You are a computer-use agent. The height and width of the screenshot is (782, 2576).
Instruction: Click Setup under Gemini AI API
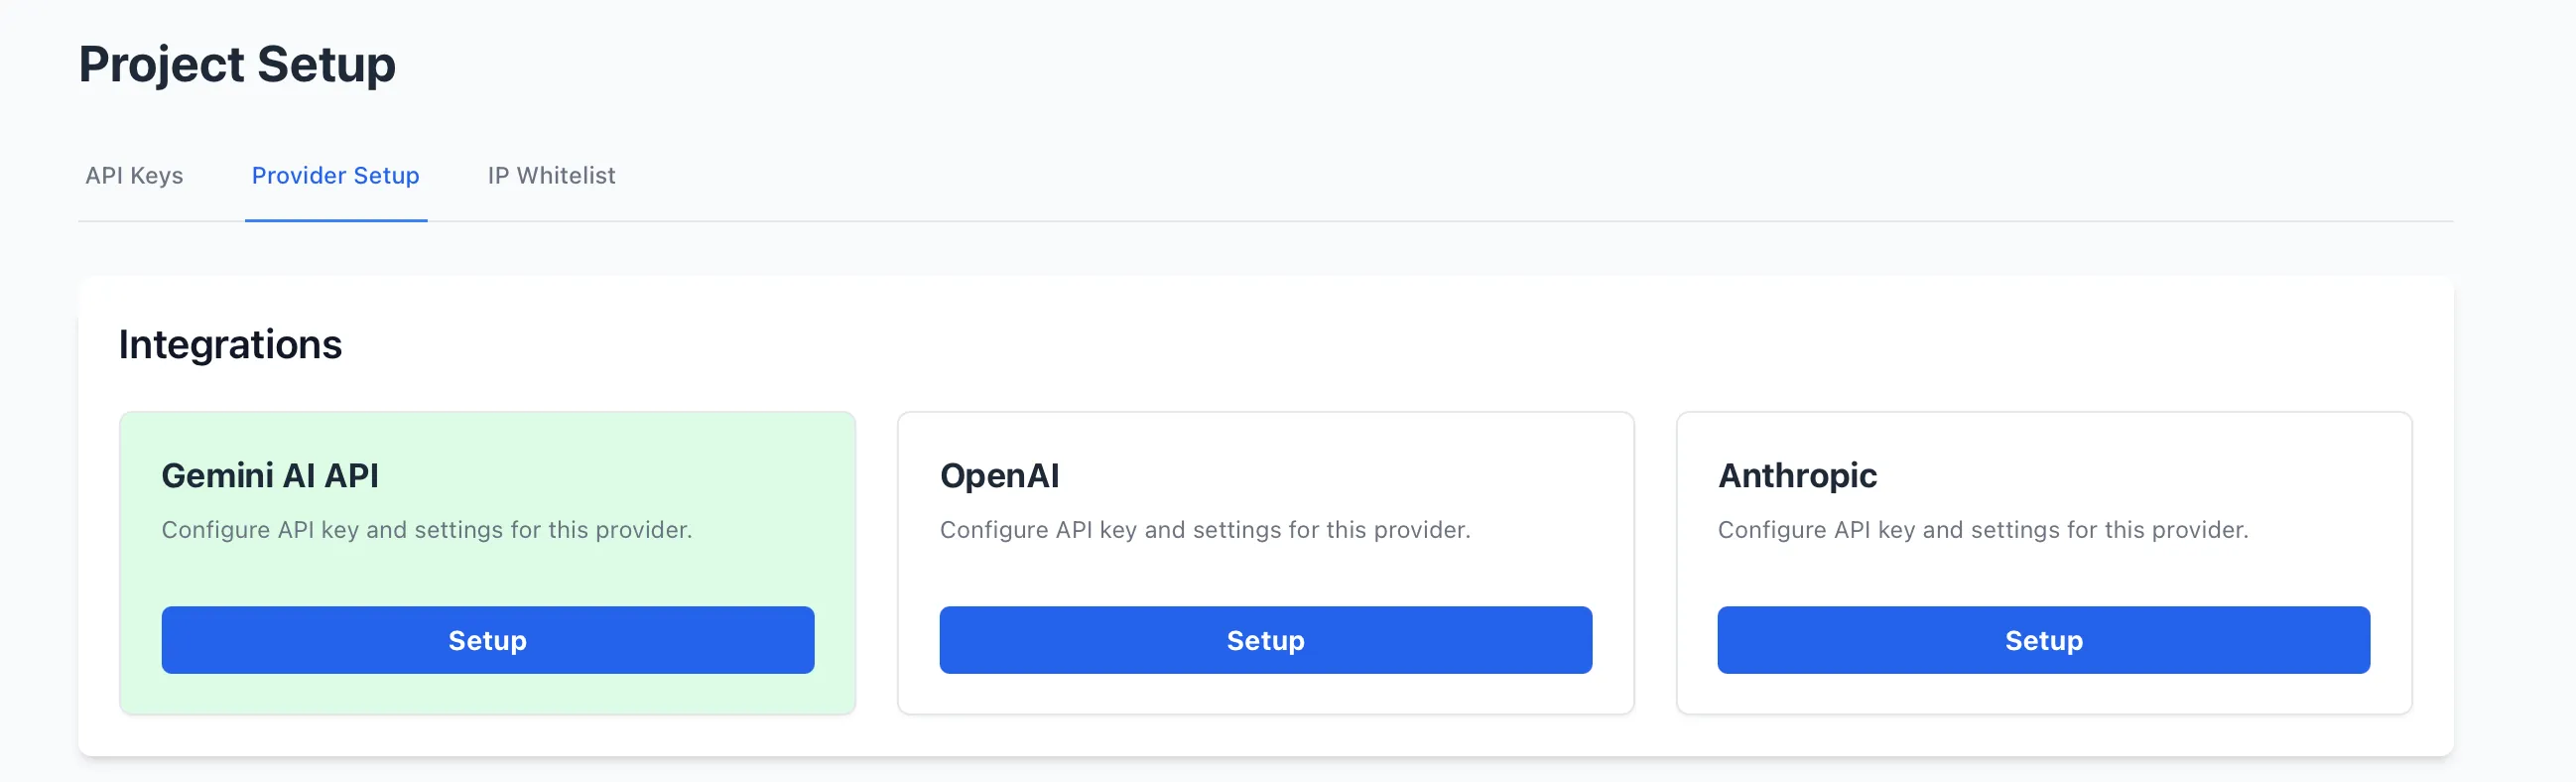487,640
